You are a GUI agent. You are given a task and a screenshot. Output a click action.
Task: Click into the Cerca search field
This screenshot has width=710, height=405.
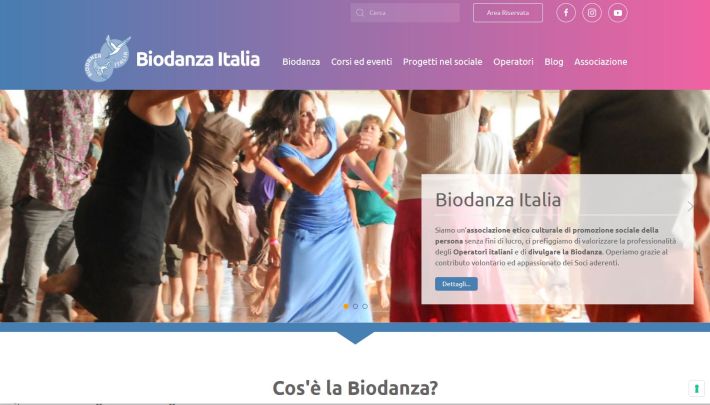click(405, 13)
